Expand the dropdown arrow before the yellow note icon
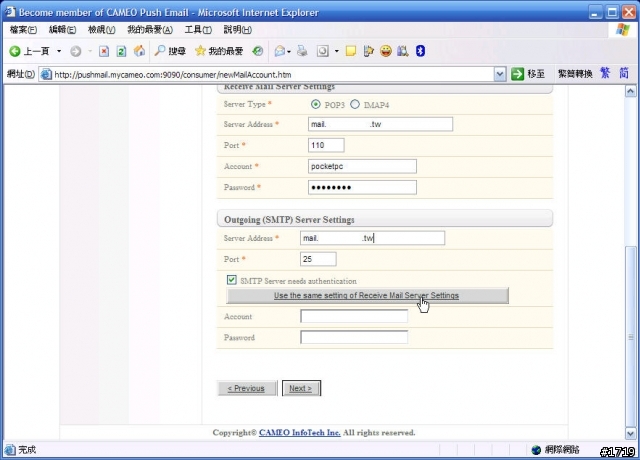Viewport: 640px width, 460px height. 336,51
